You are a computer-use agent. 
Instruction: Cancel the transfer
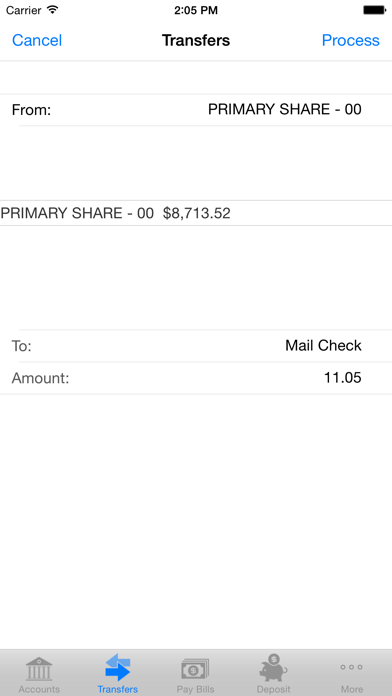point(37,40)
